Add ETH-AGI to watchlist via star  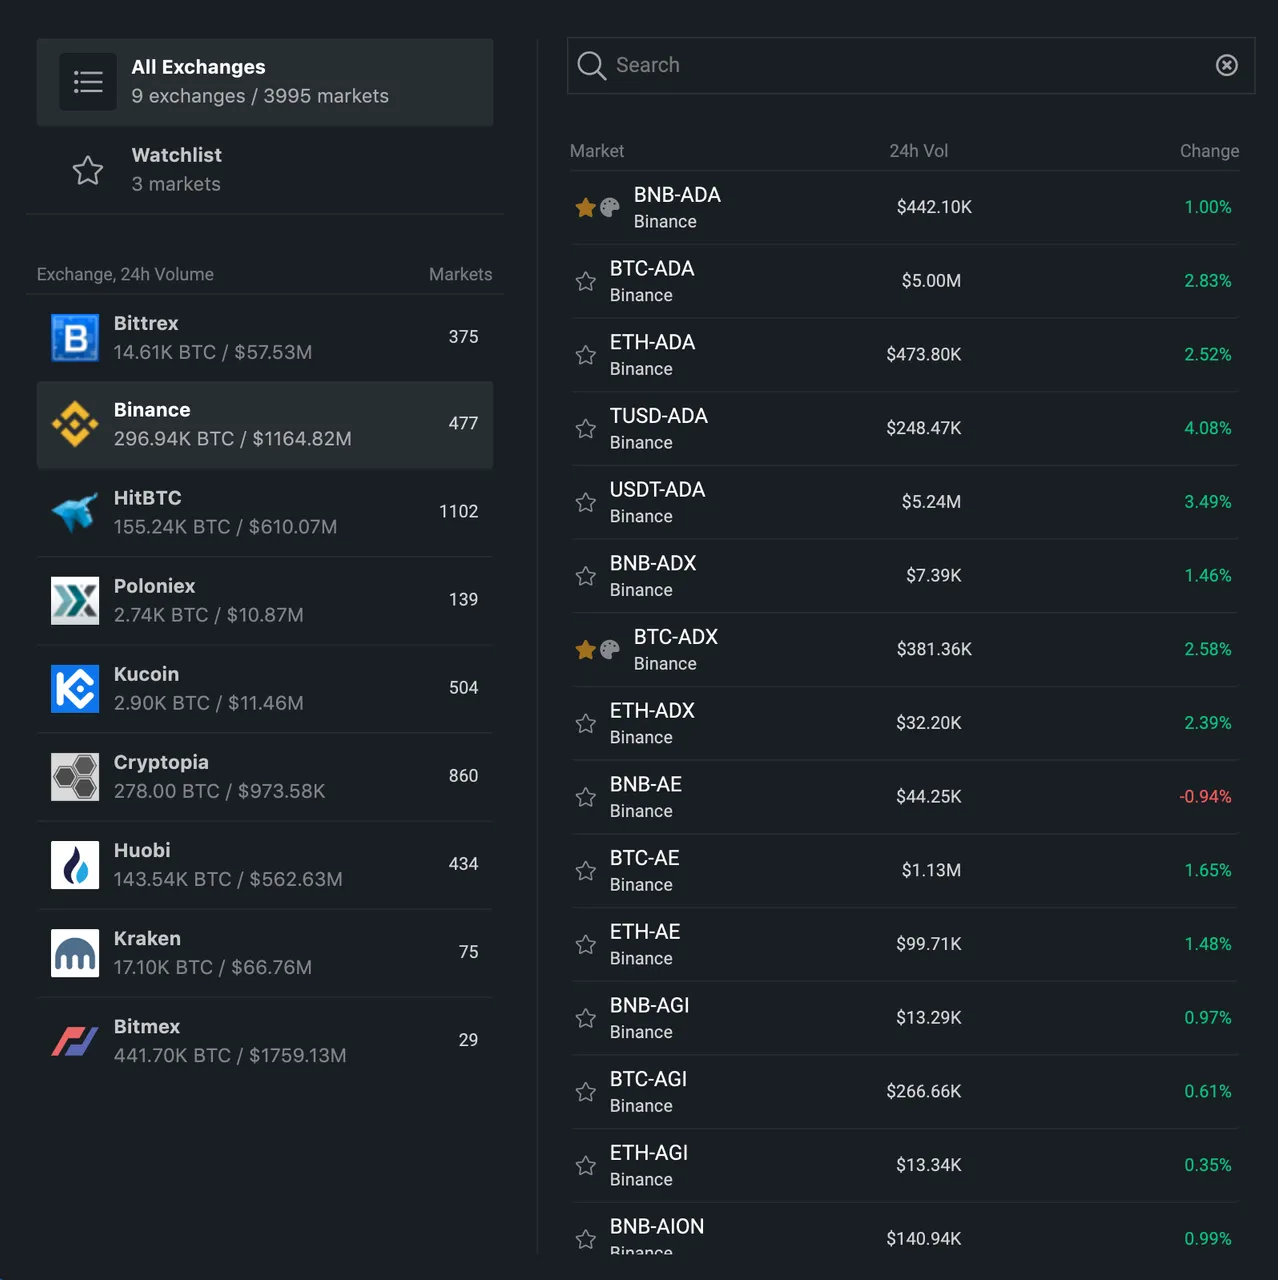586,1166
